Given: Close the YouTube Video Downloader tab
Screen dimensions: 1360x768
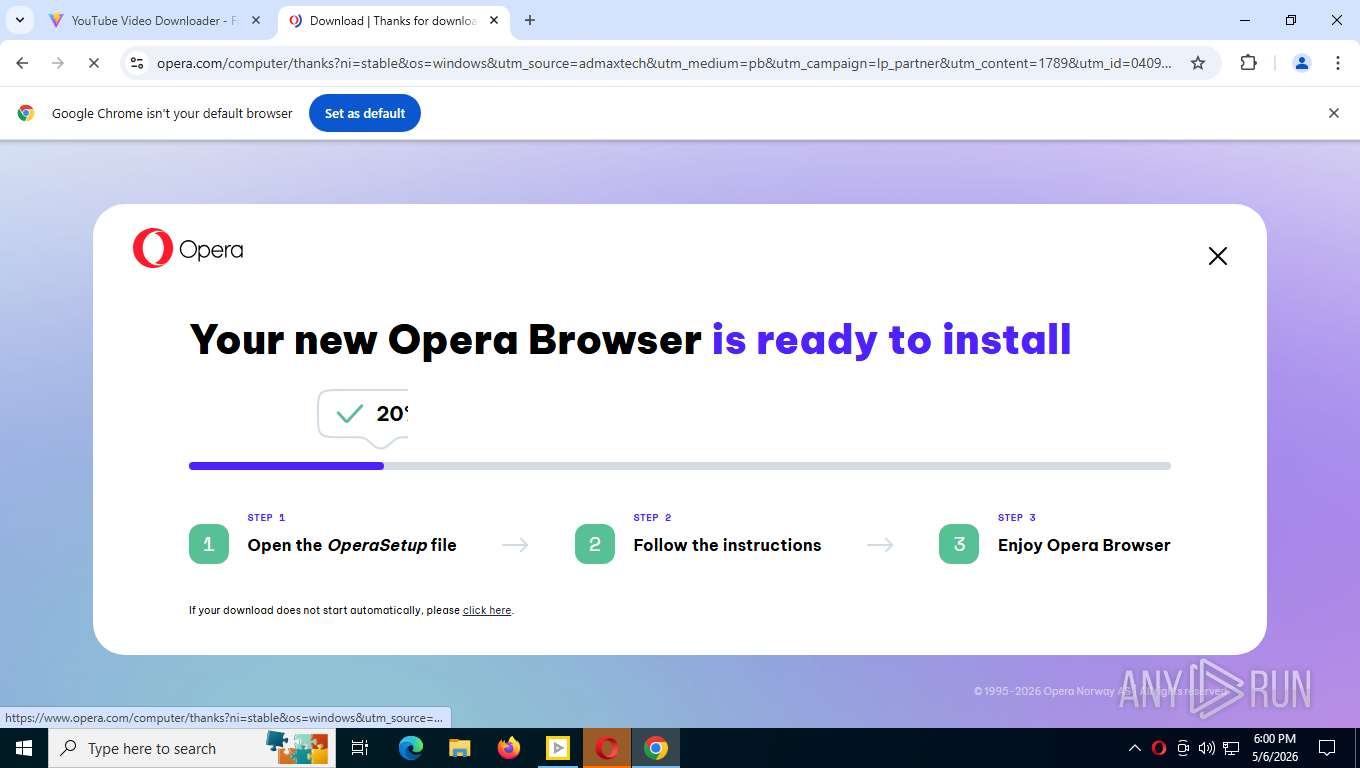Looking at the screenshot, I should [x=255, y=20].
